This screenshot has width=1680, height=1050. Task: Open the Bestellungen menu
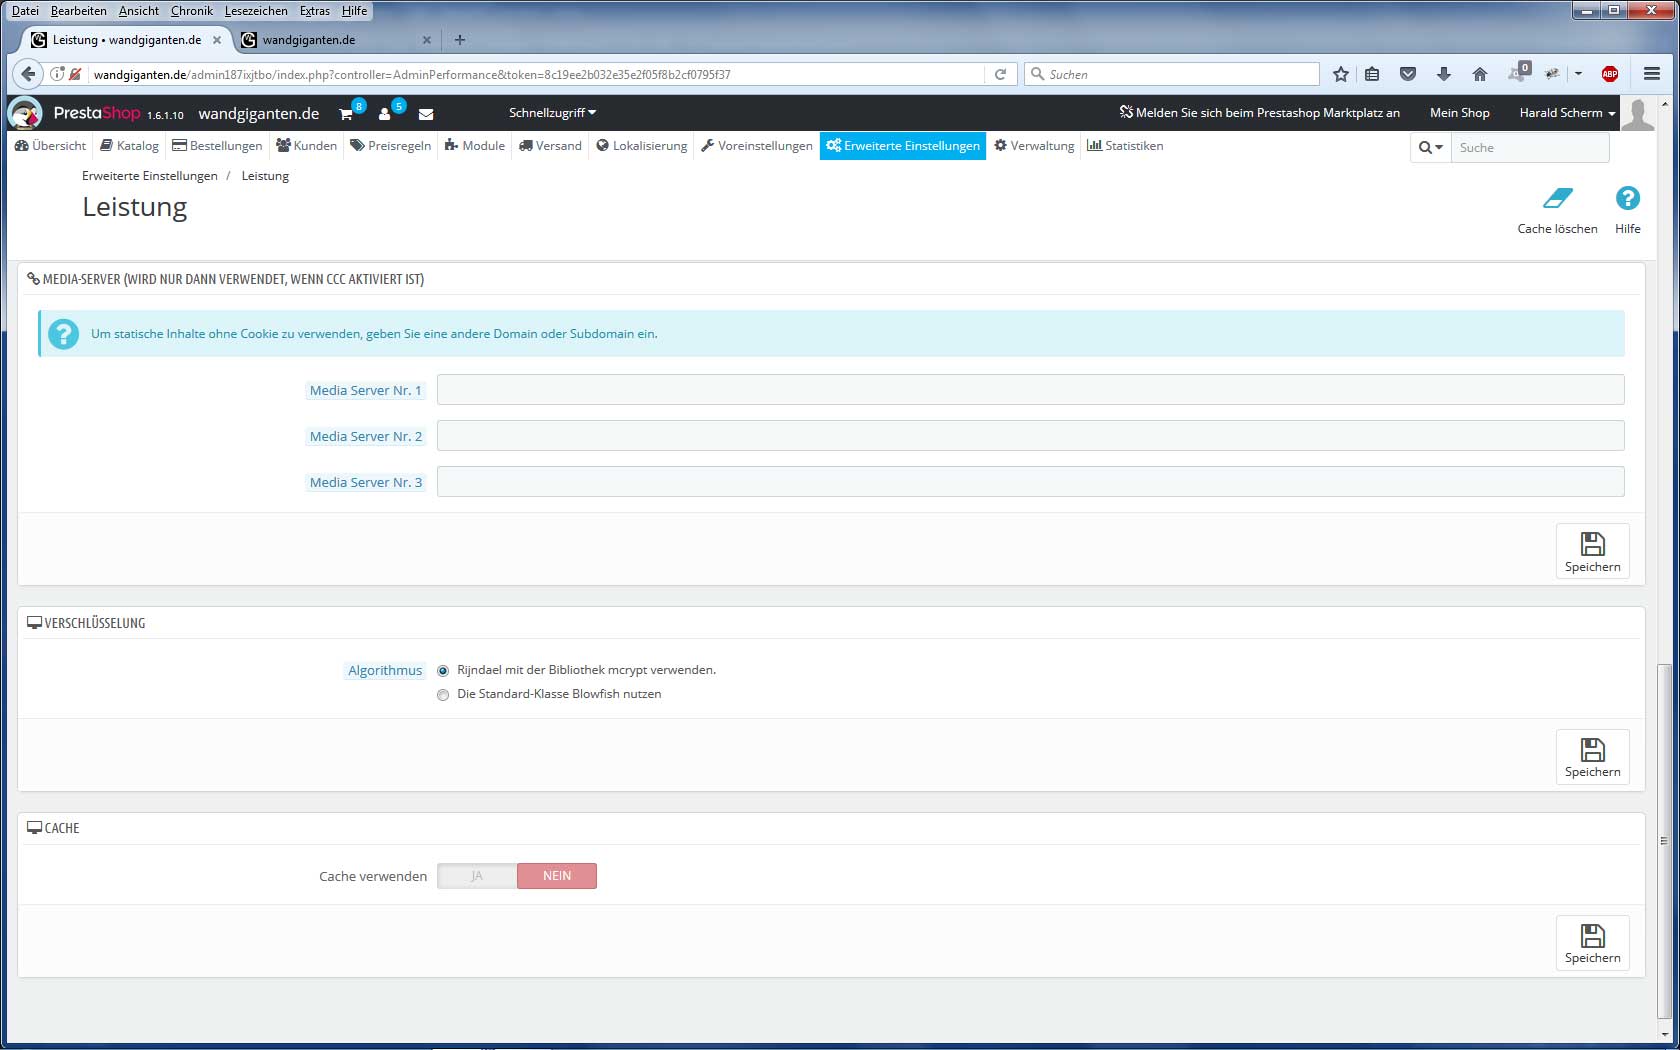pyautogui.click(x=217, y=146)
